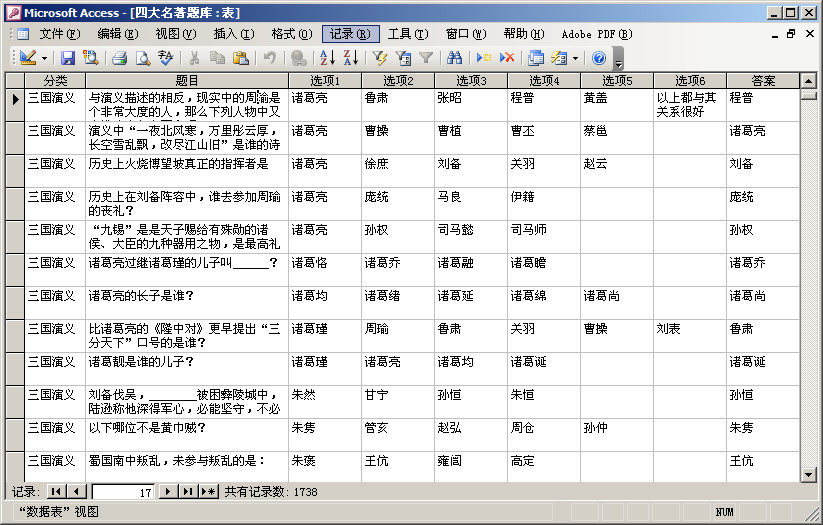Open the 文件(F) menu
823x525 pixels.
point(60,34)
